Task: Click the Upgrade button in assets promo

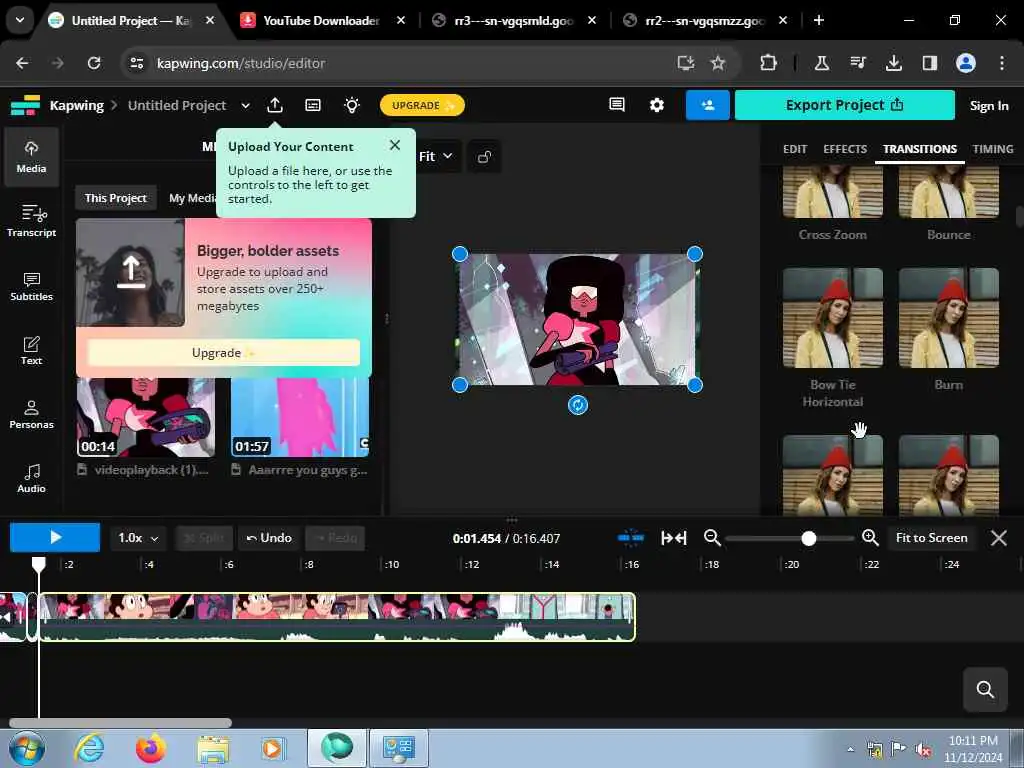Action: pos(223,353)
